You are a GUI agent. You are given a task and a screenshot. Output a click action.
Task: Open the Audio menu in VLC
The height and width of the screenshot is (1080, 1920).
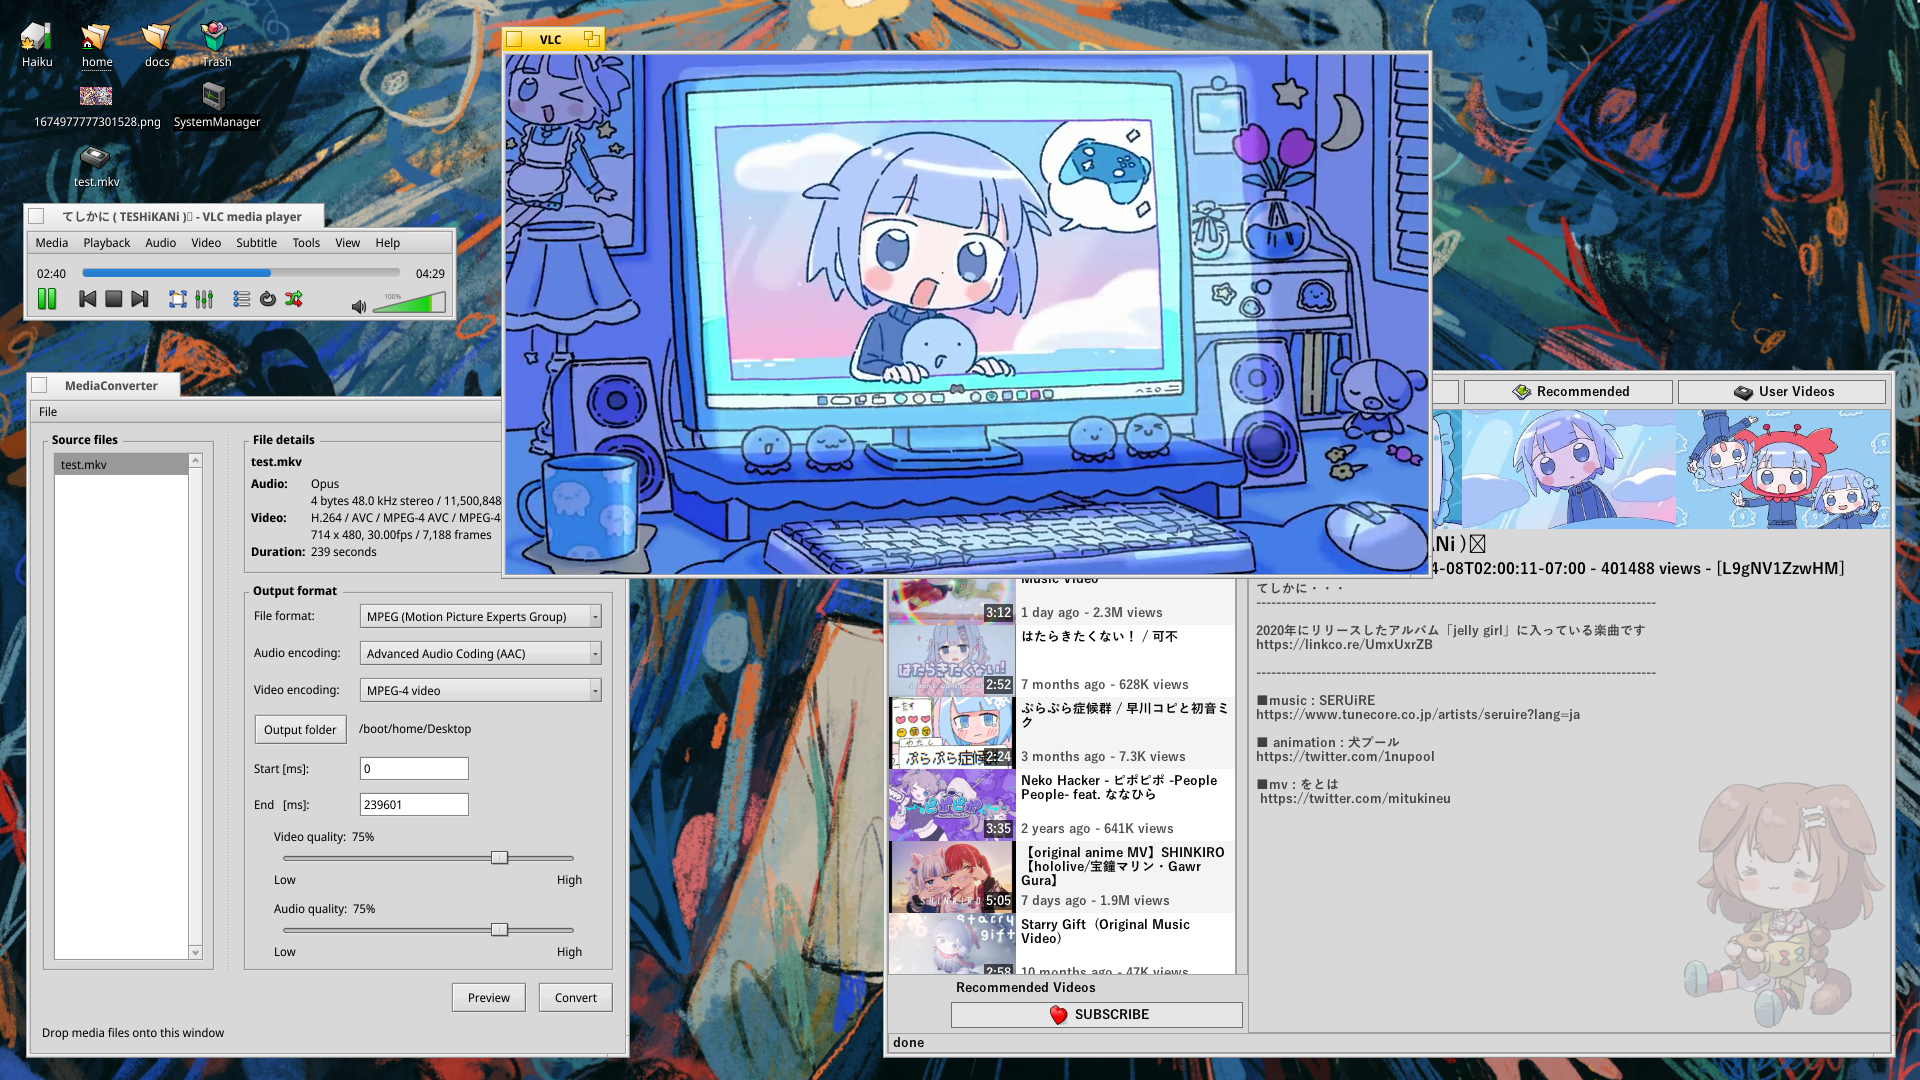point(160,243)
